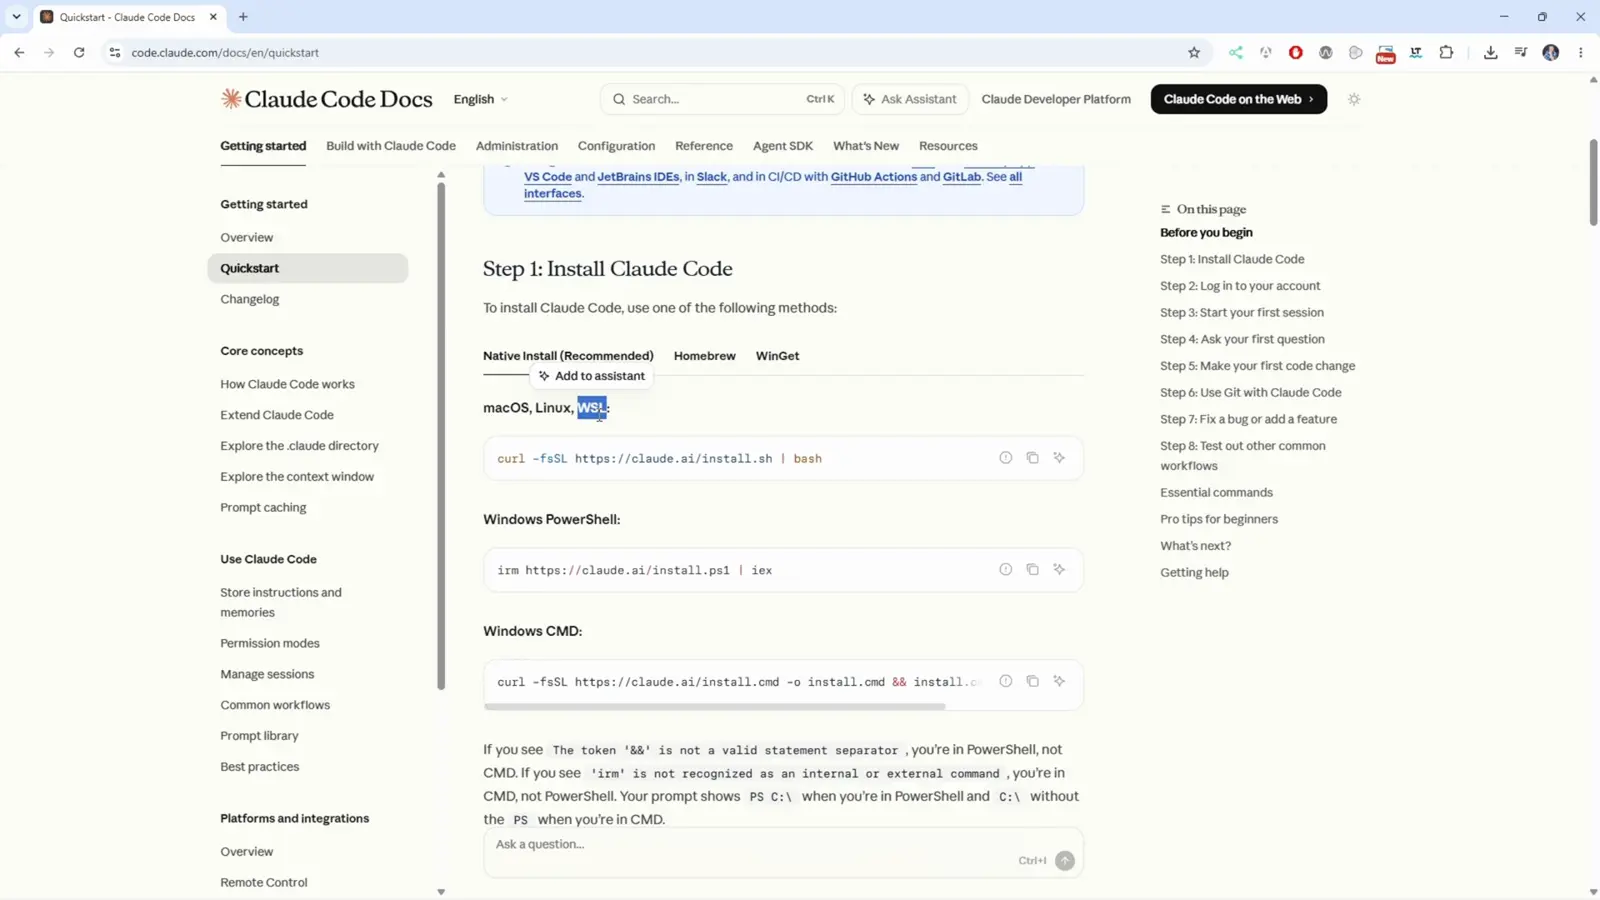Copy the curl install.sh bash command
The width and height of the screenshot is (1600, 900).
(1032, 458)
